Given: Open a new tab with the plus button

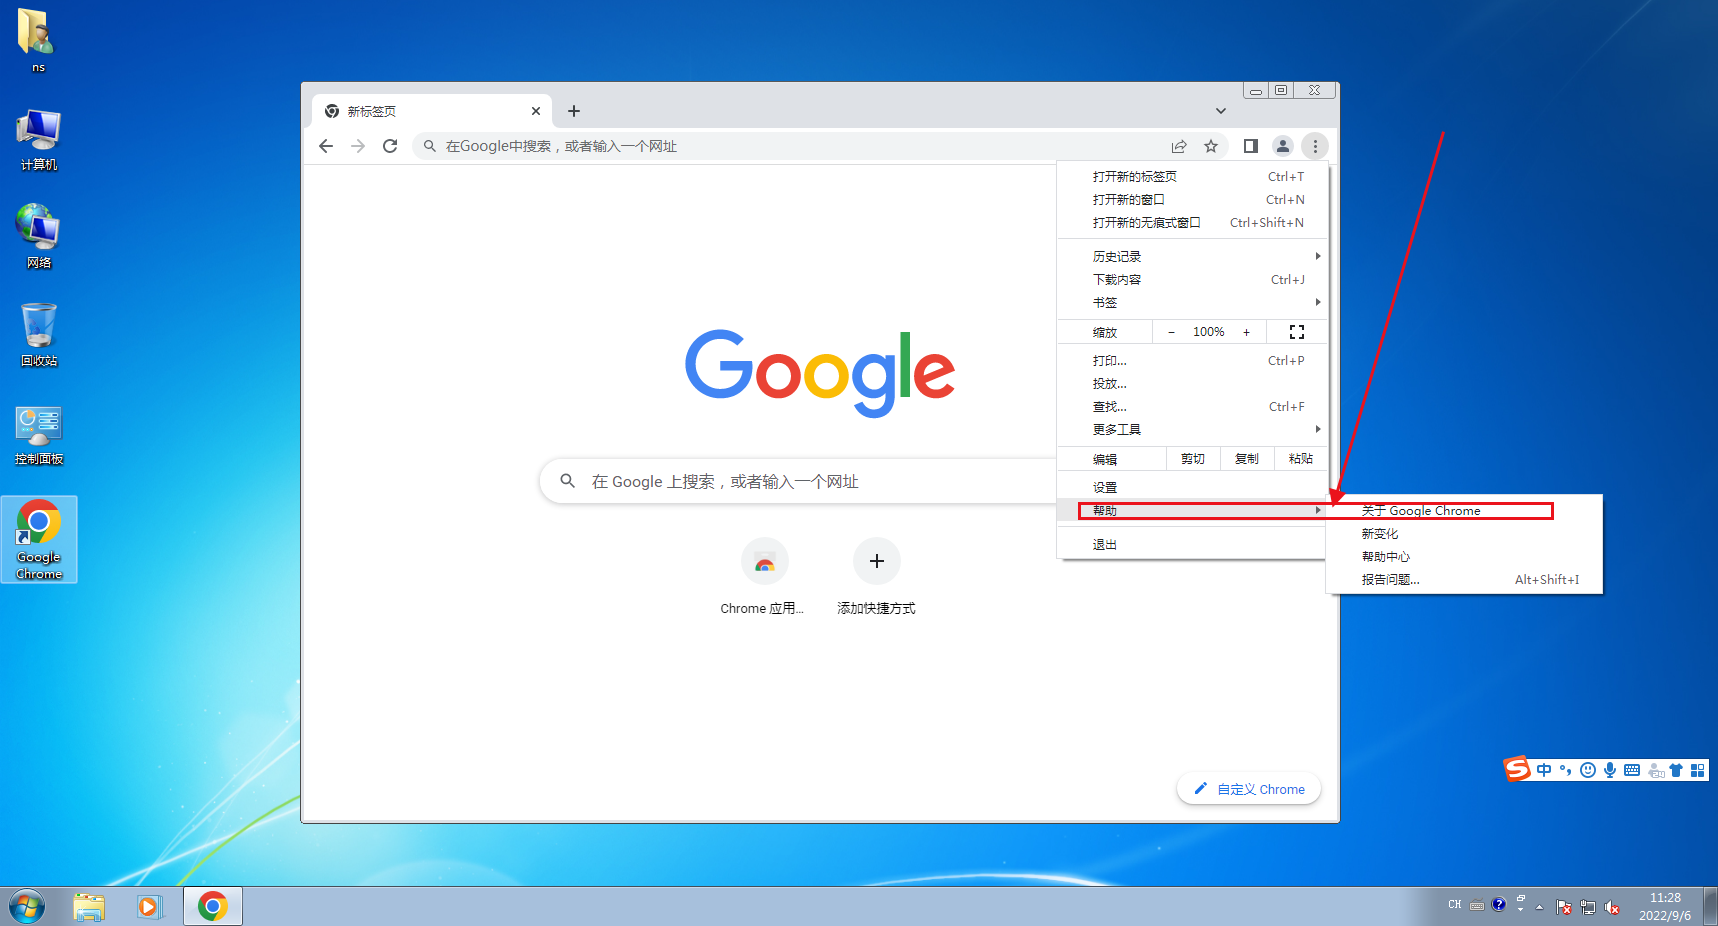Looking at the screenshot, I should (x=574, y=111).
